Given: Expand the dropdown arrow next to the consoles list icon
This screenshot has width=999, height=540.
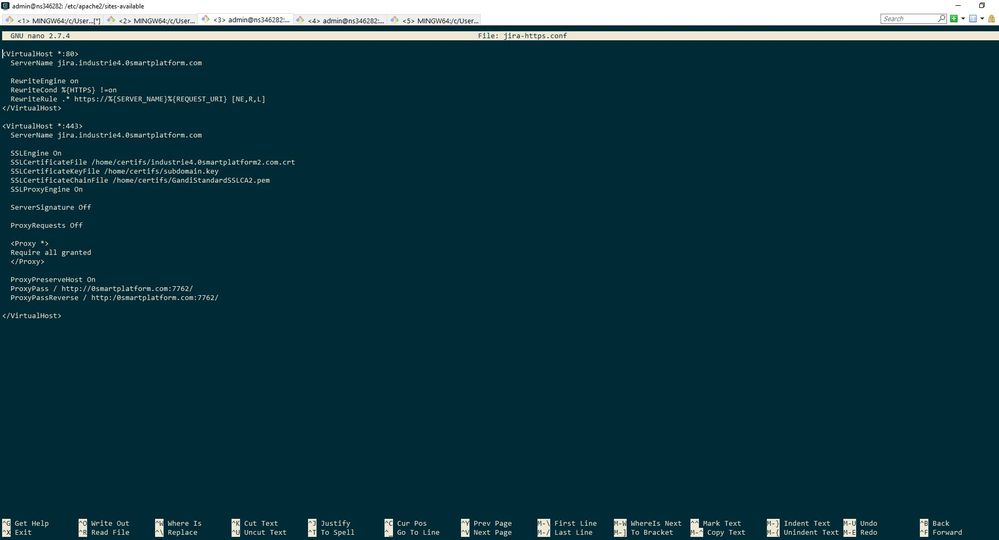Looking at the screenshot, I should click(982, 18).
